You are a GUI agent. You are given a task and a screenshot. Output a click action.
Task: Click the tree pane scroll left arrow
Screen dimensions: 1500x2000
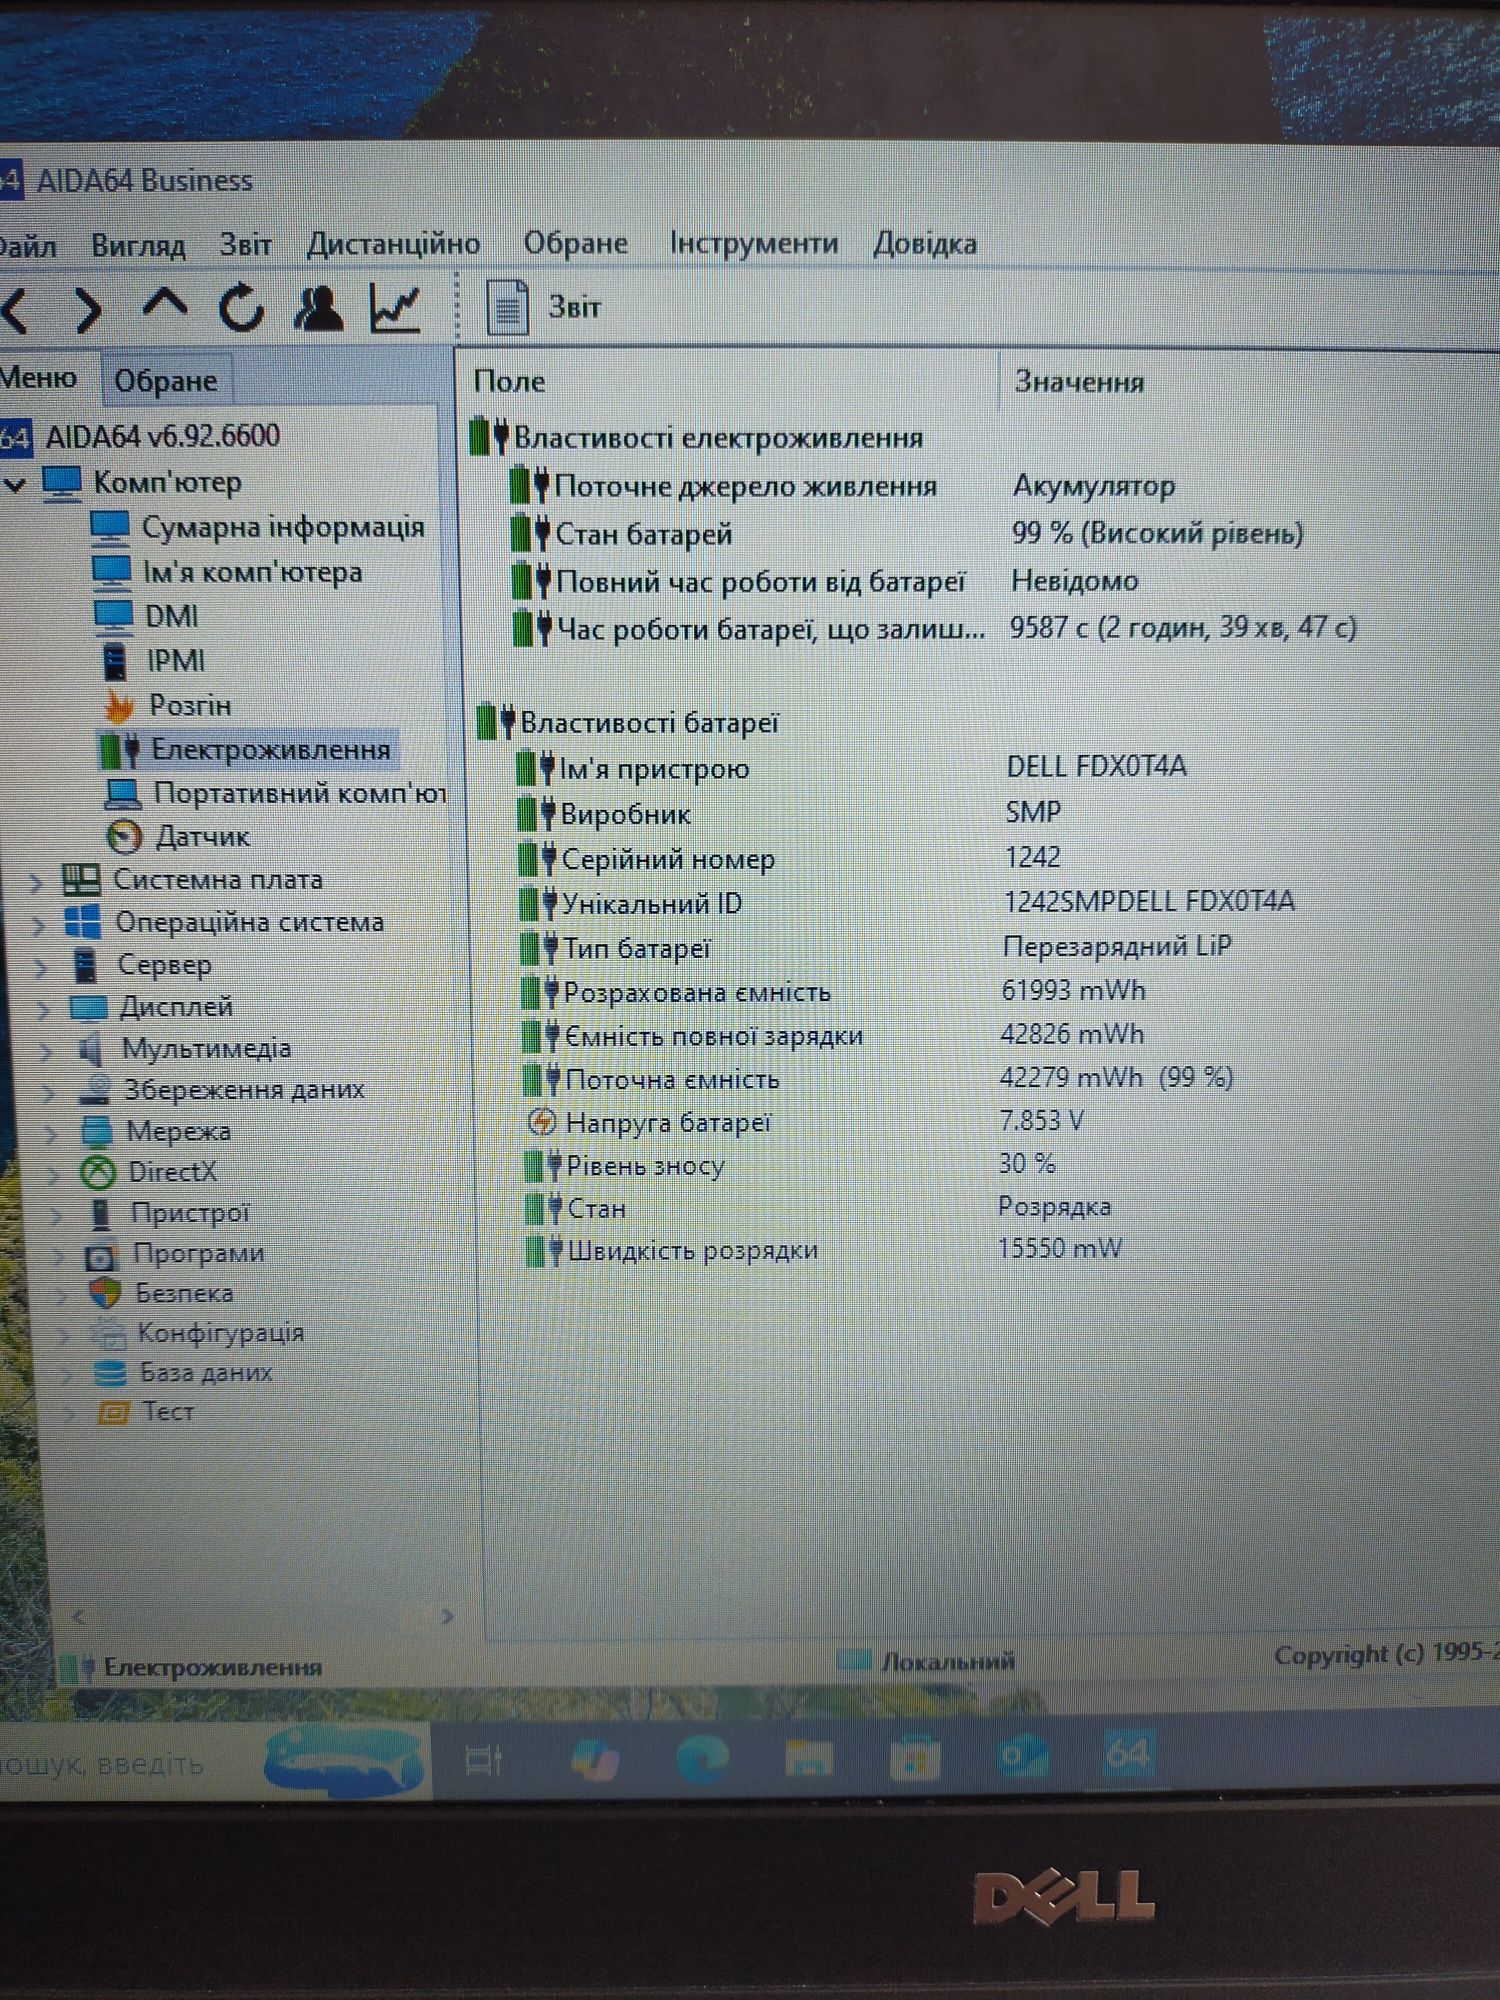tap(79, 1615)
